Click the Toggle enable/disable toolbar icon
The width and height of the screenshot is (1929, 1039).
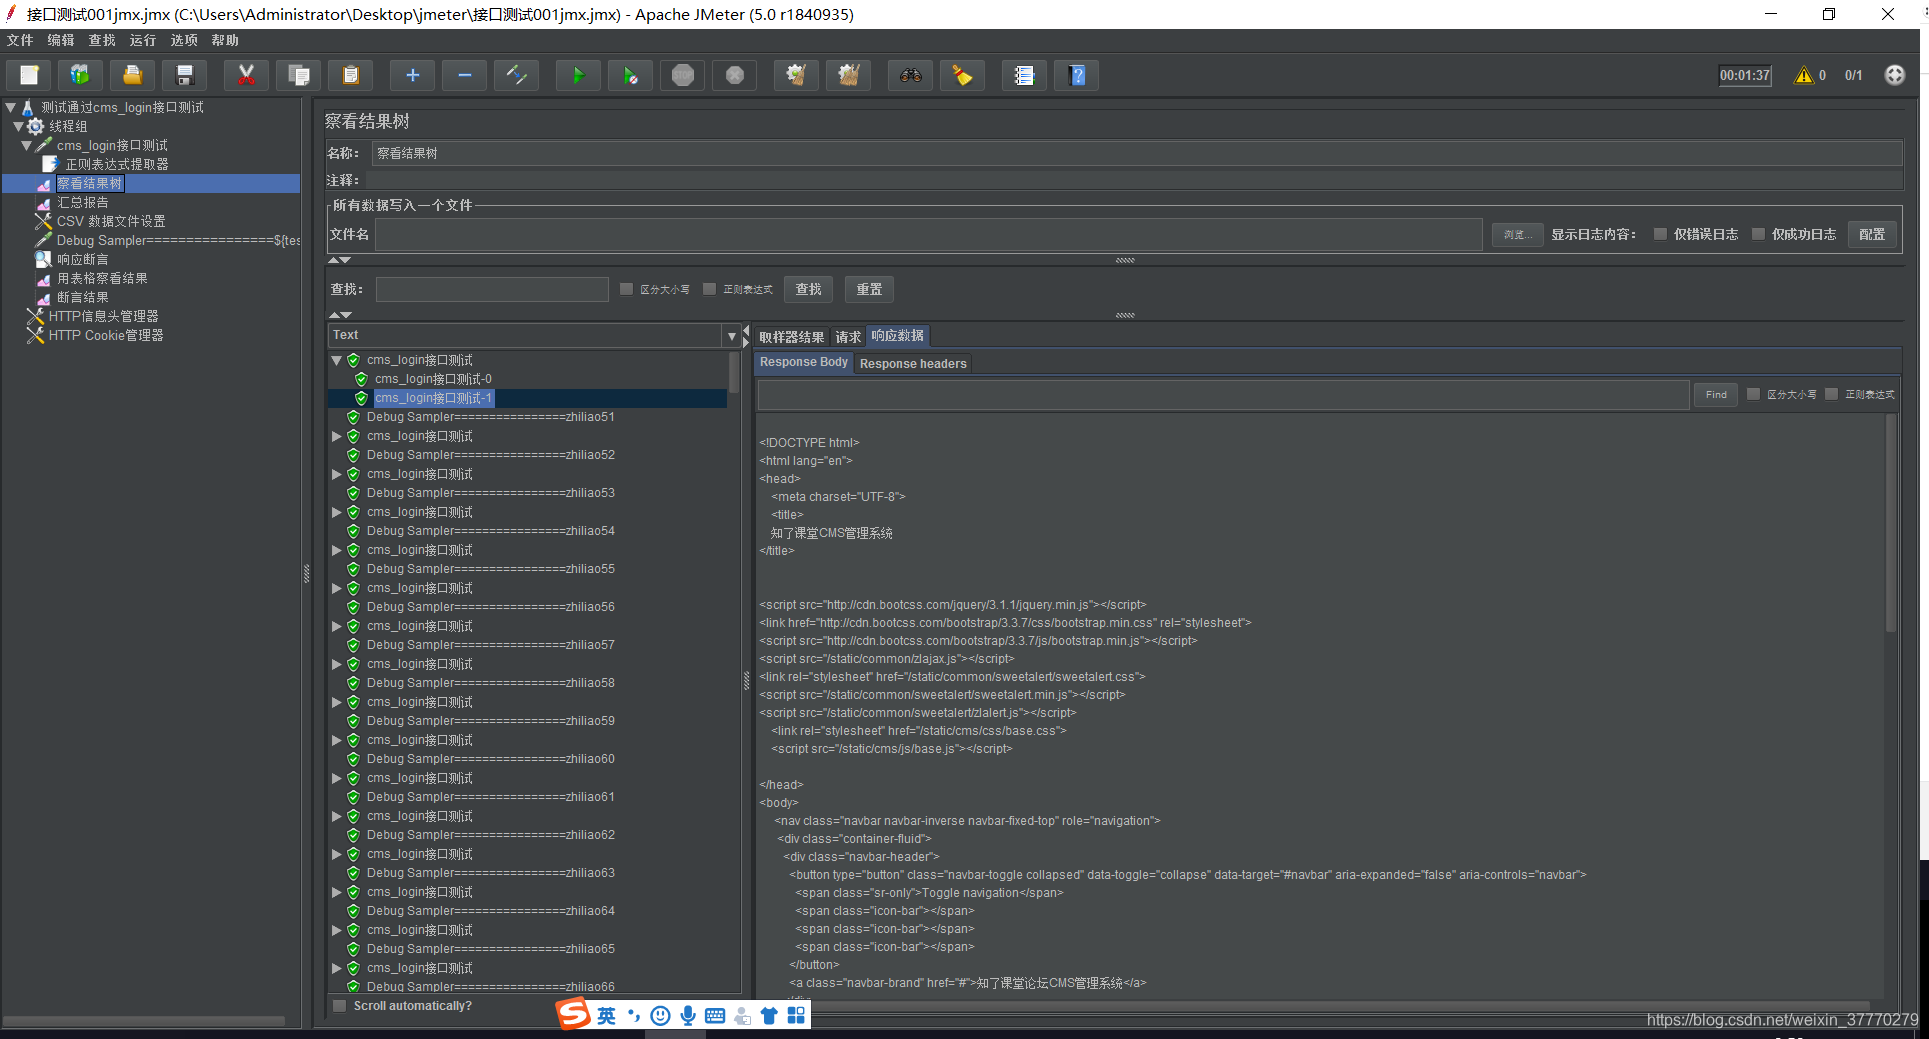tap(516, 75)
